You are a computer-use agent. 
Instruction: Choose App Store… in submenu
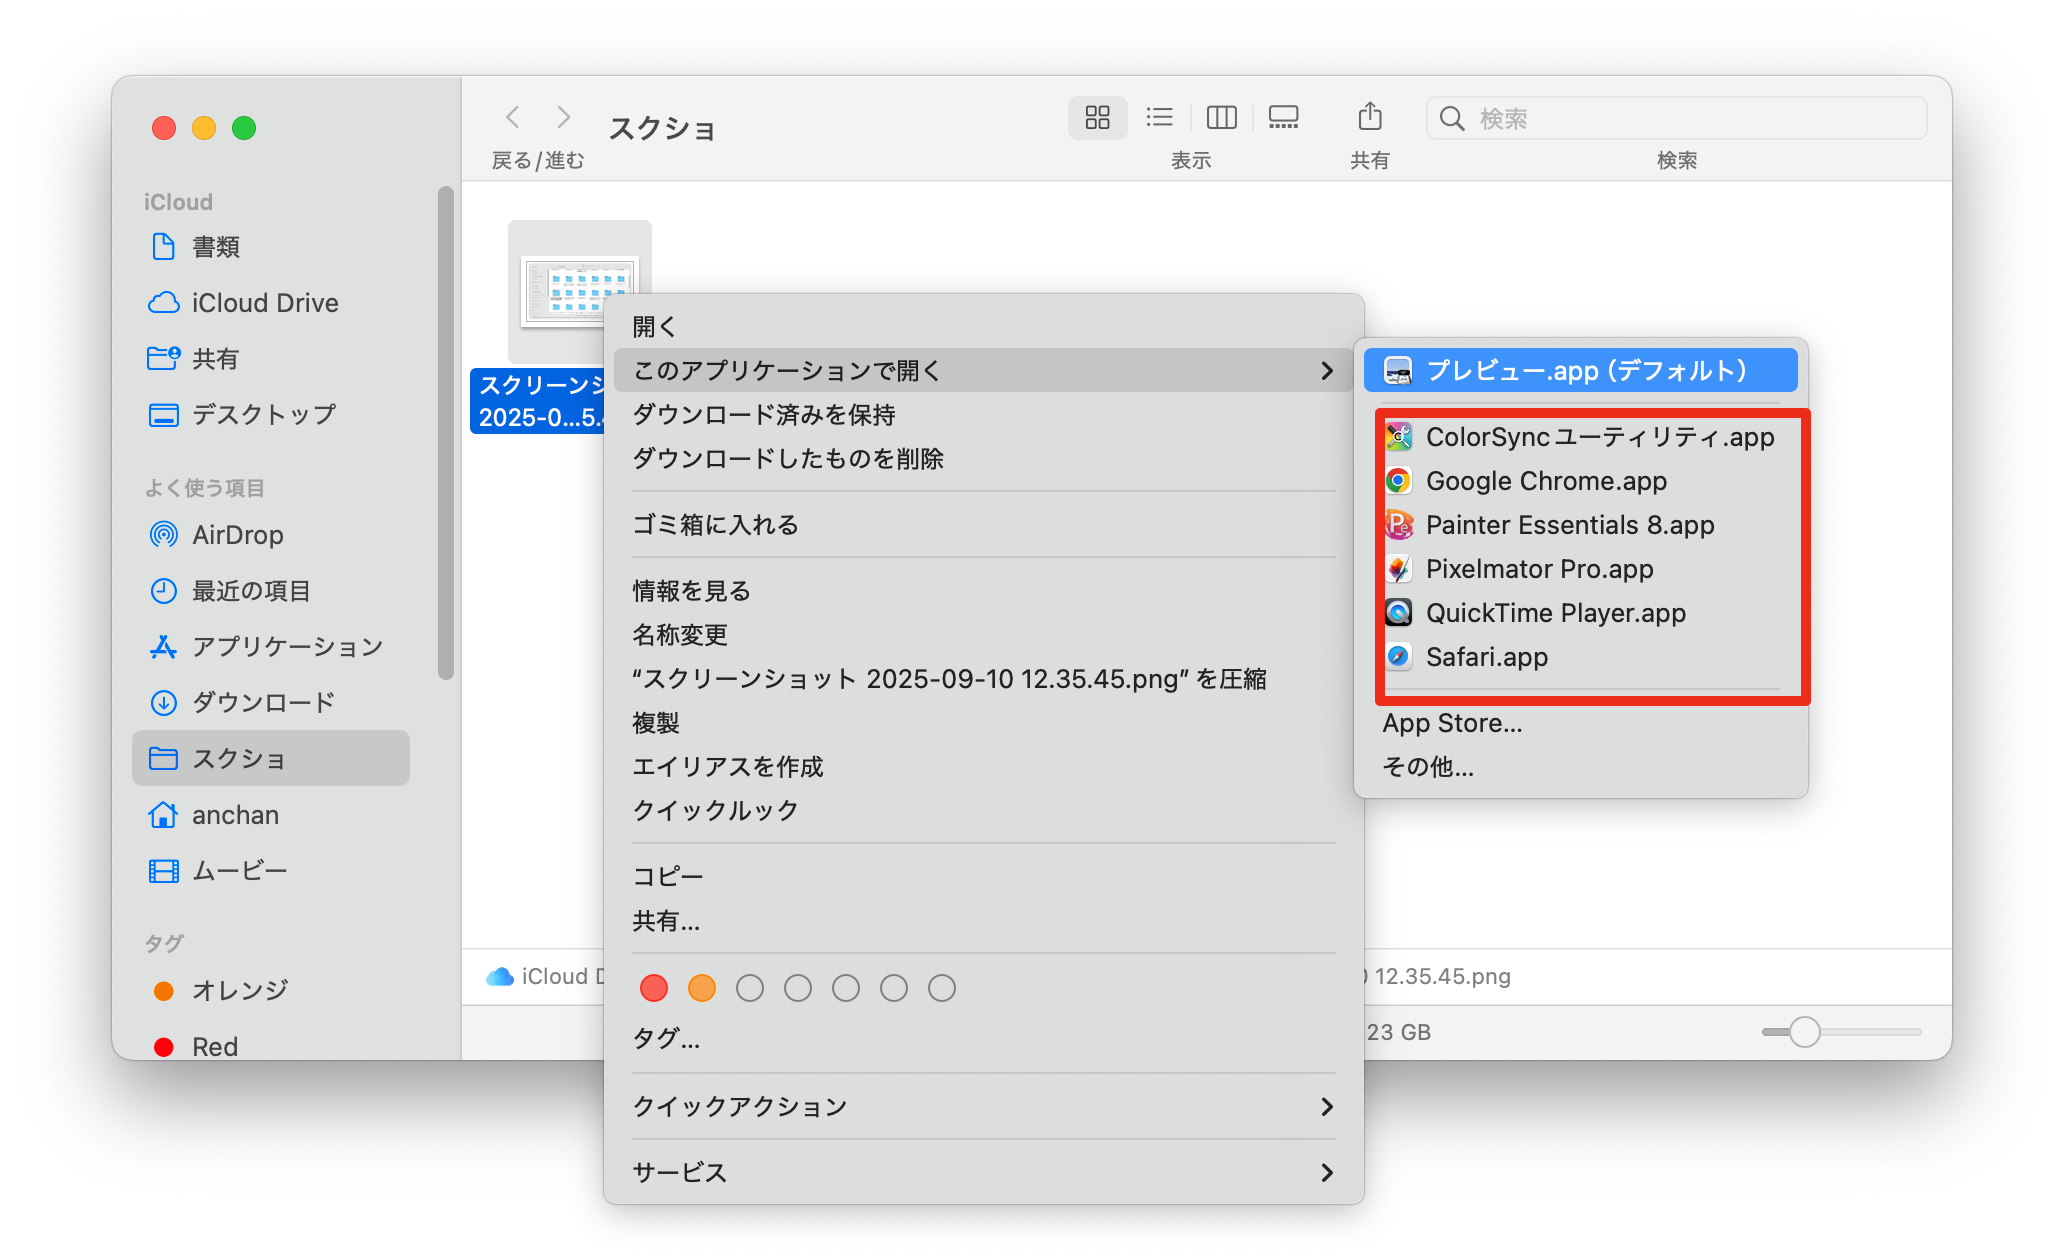click(1580, 722)
